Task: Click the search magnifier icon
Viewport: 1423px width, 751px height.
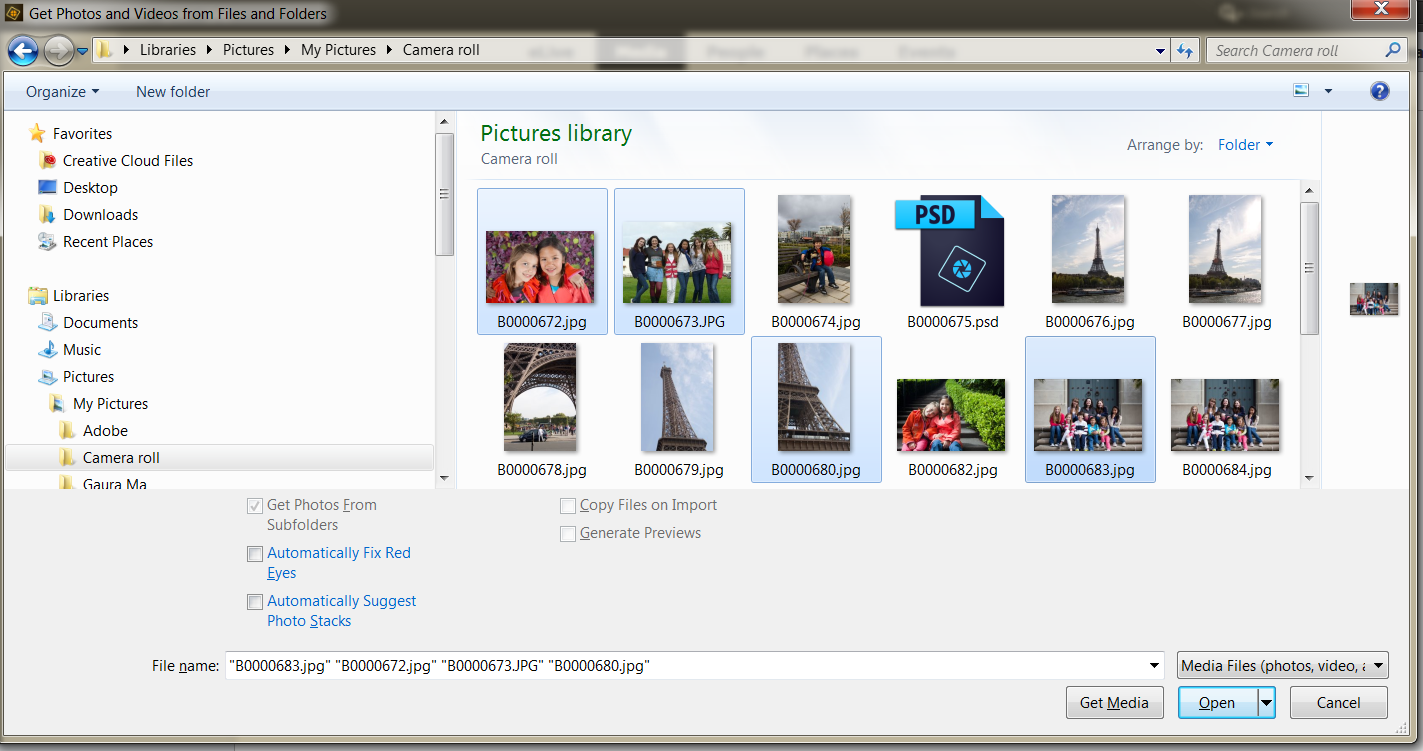Action: pyautogui.click(x=1392, y=49)
